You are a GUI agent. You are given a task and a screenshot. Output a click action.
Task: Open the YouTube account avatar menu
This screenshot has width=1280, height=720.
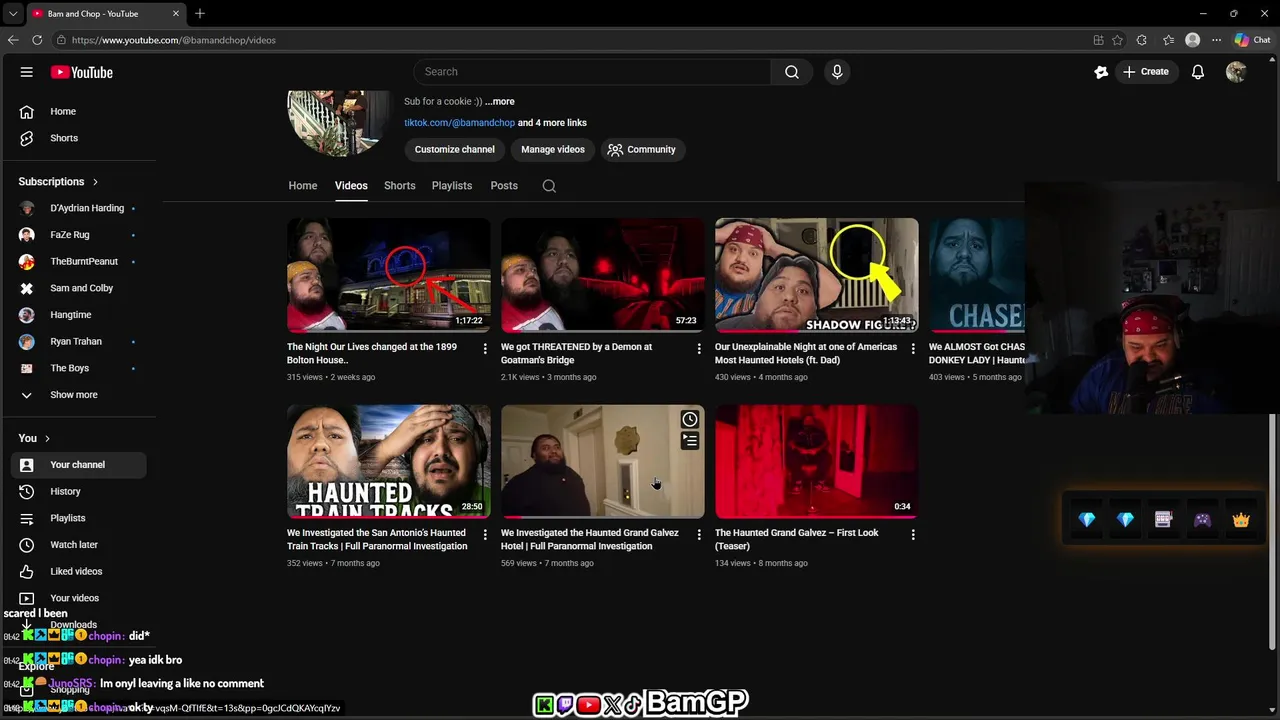1236,72
